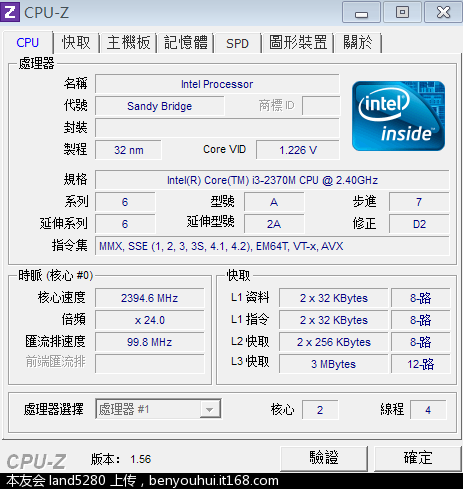Viewport: 463px width, 489px height.
Task: Click the L1 資料 8-路 value
Action: (x=420, y=298)
